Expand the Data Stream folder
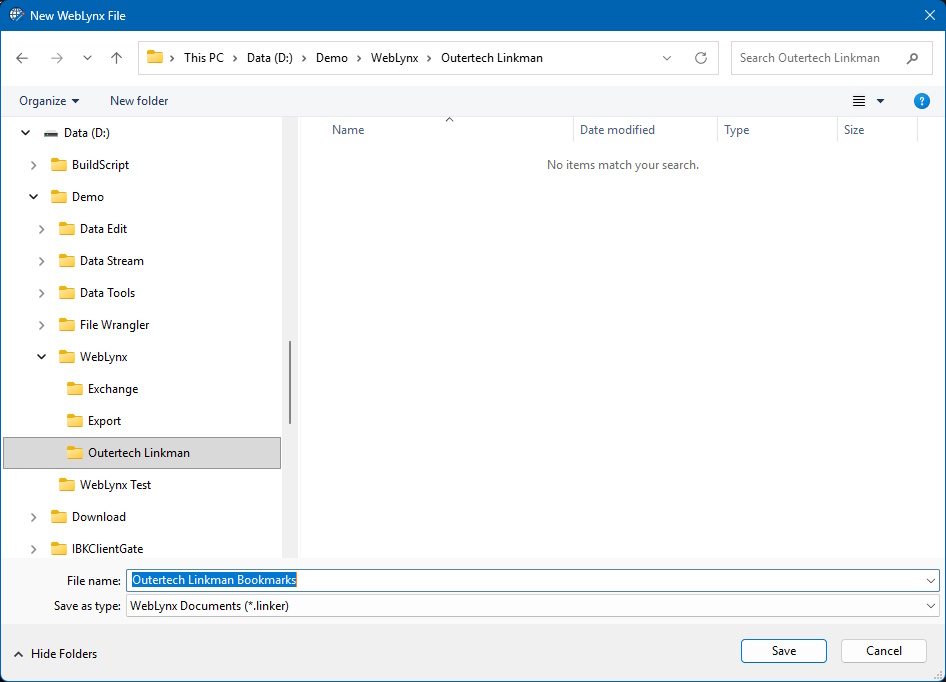 [41, 261]
